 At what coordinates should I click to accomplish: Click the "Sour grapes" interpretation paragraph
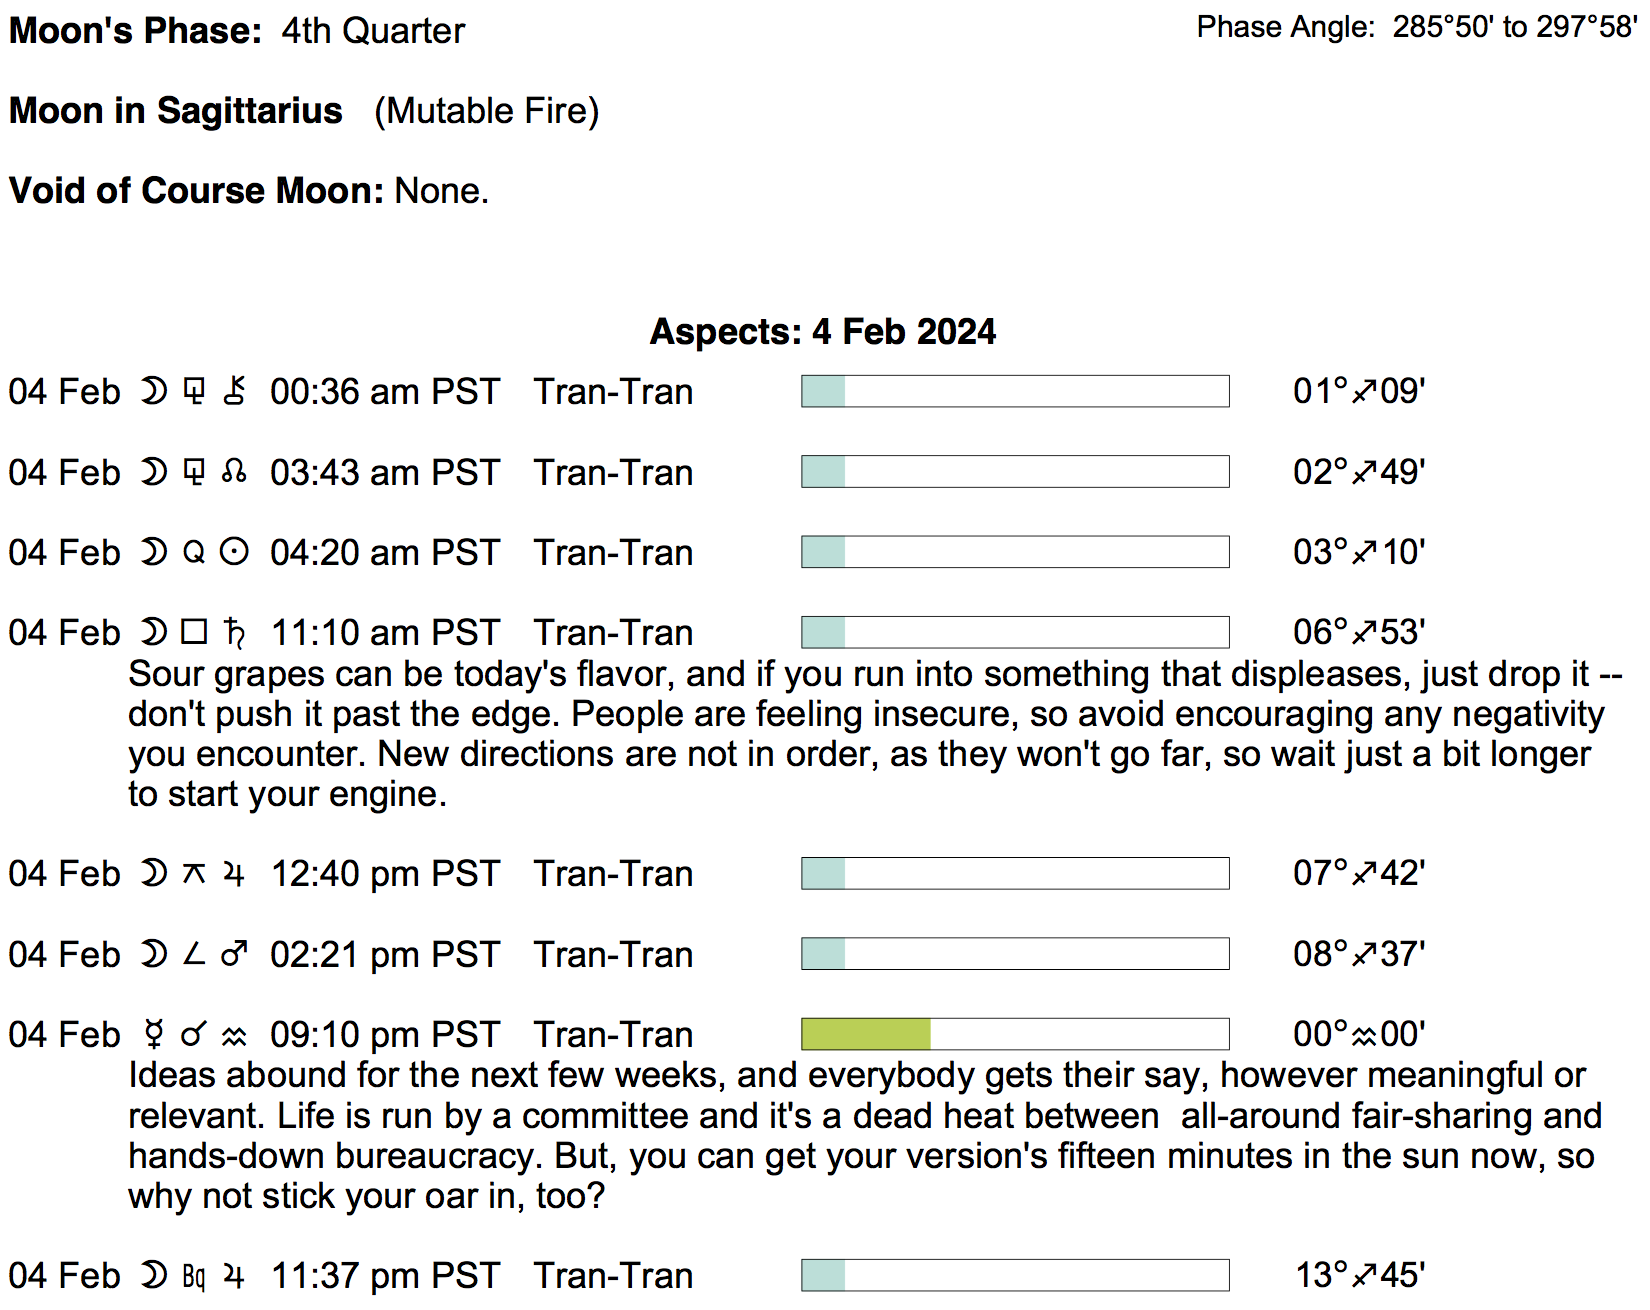[x=870, y=734]
